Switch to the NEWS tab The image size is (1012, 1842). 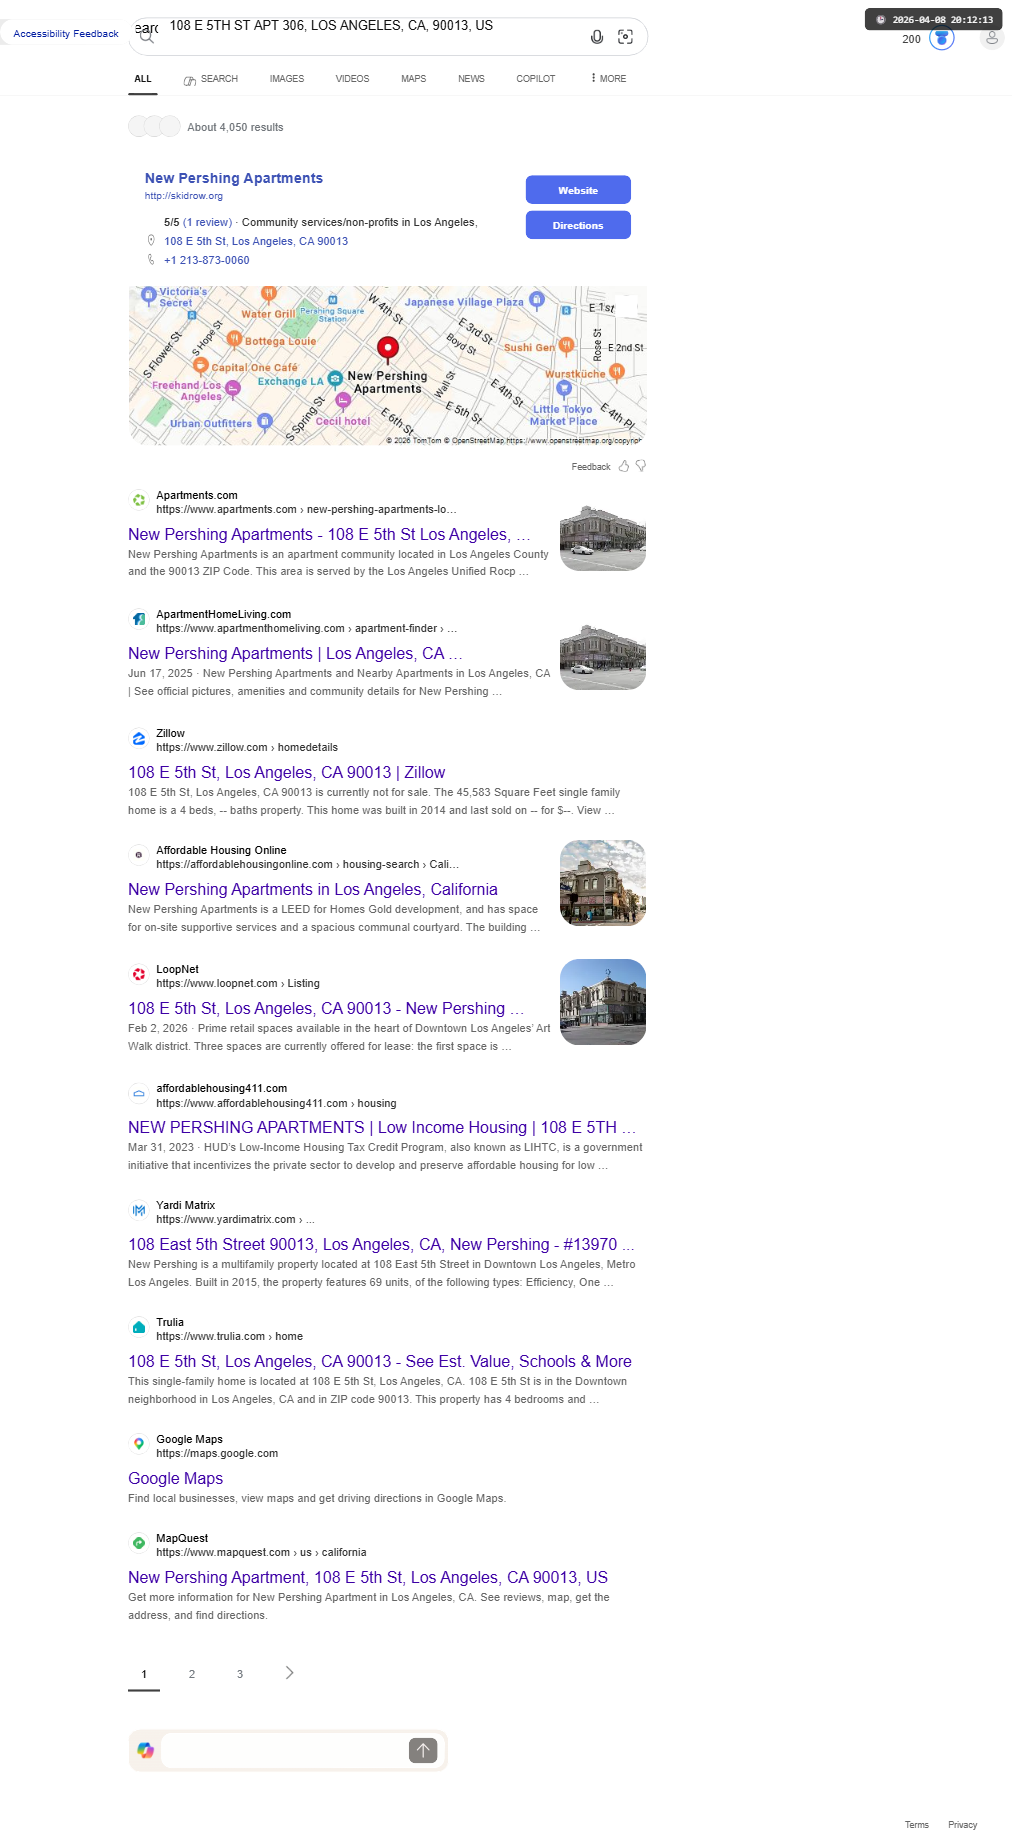(x=471, y=79)
